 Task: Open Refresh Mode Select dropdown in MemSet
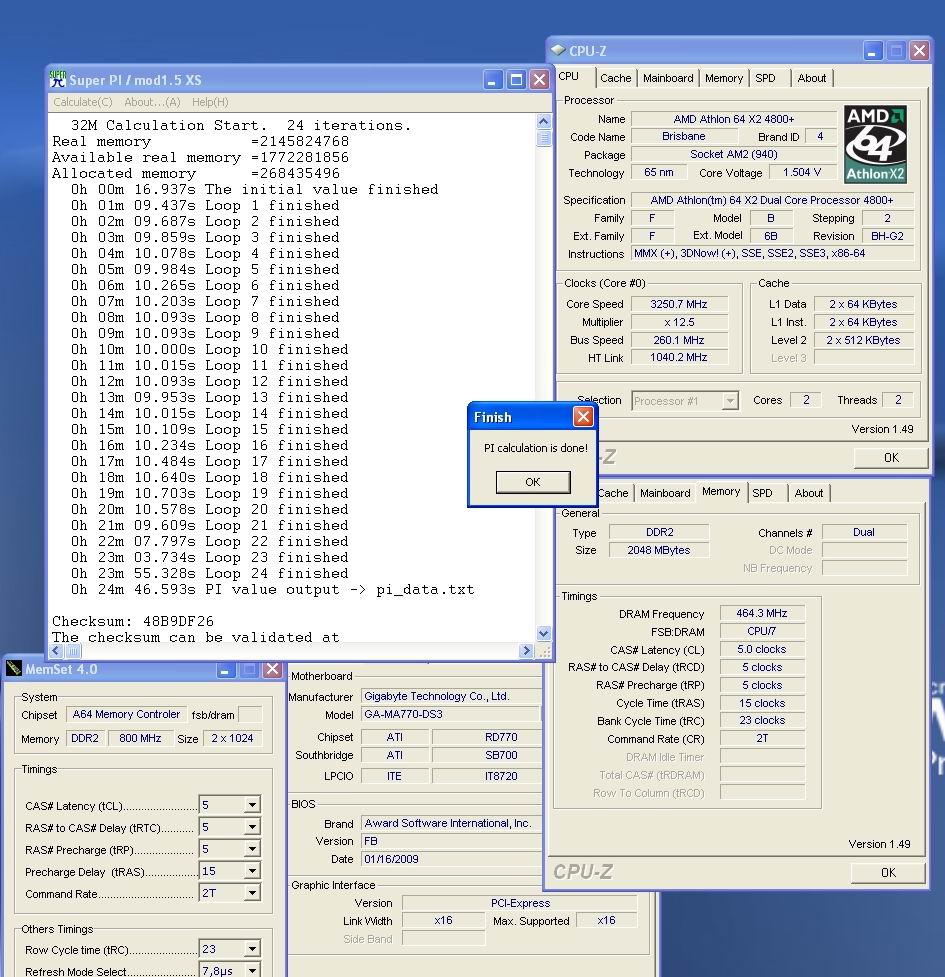pos(252,970)
